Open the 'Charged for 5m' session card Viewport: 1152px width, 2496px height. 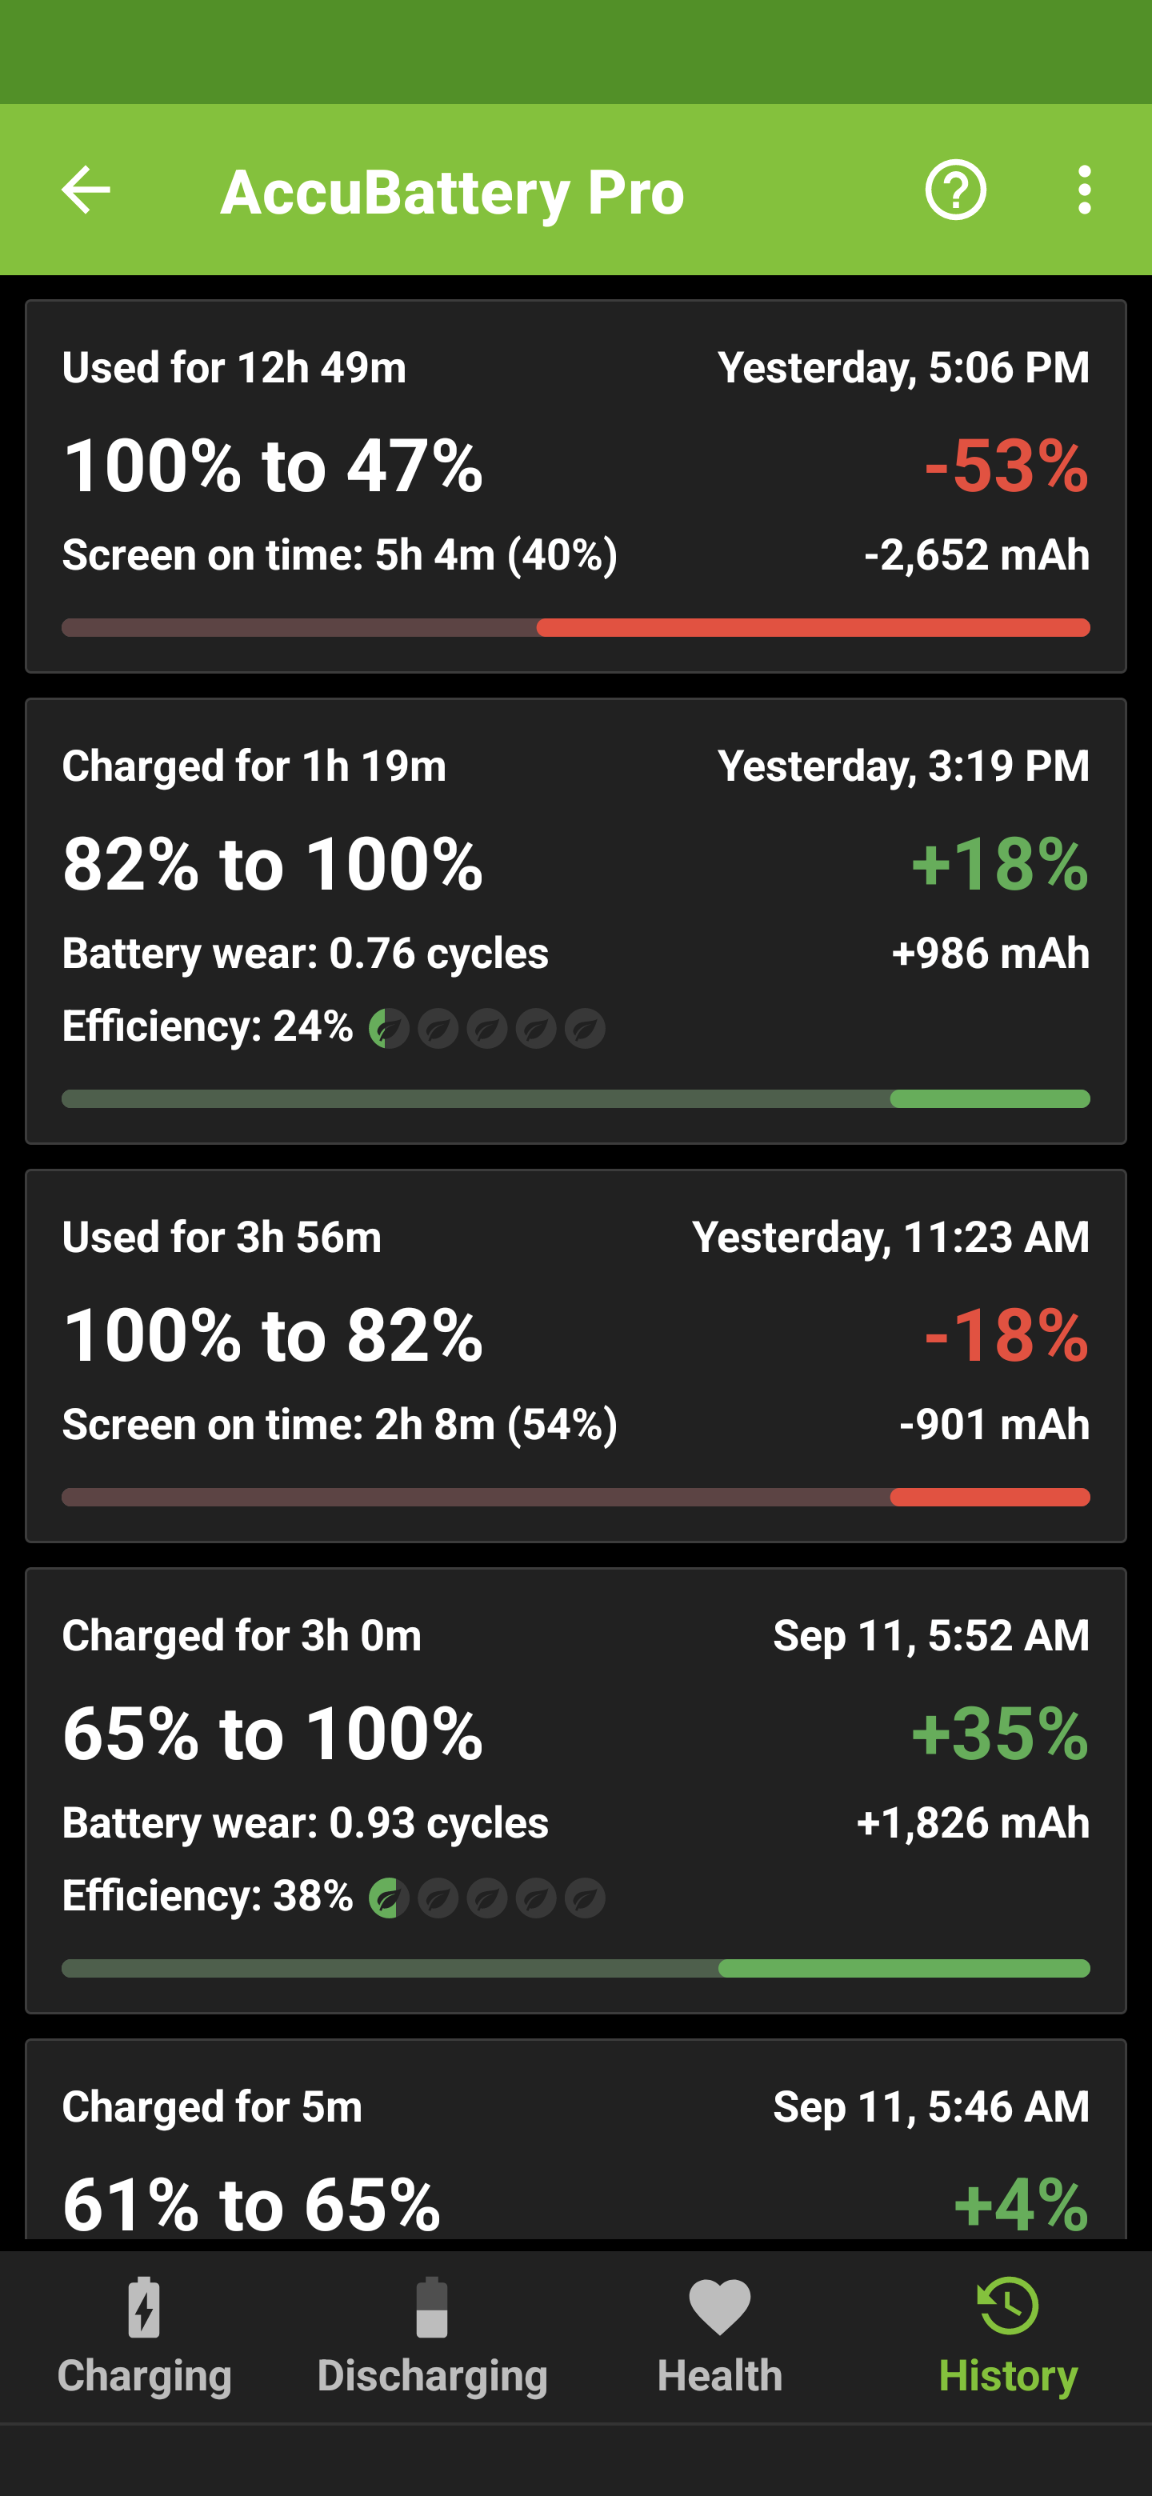coord(576,2140)
